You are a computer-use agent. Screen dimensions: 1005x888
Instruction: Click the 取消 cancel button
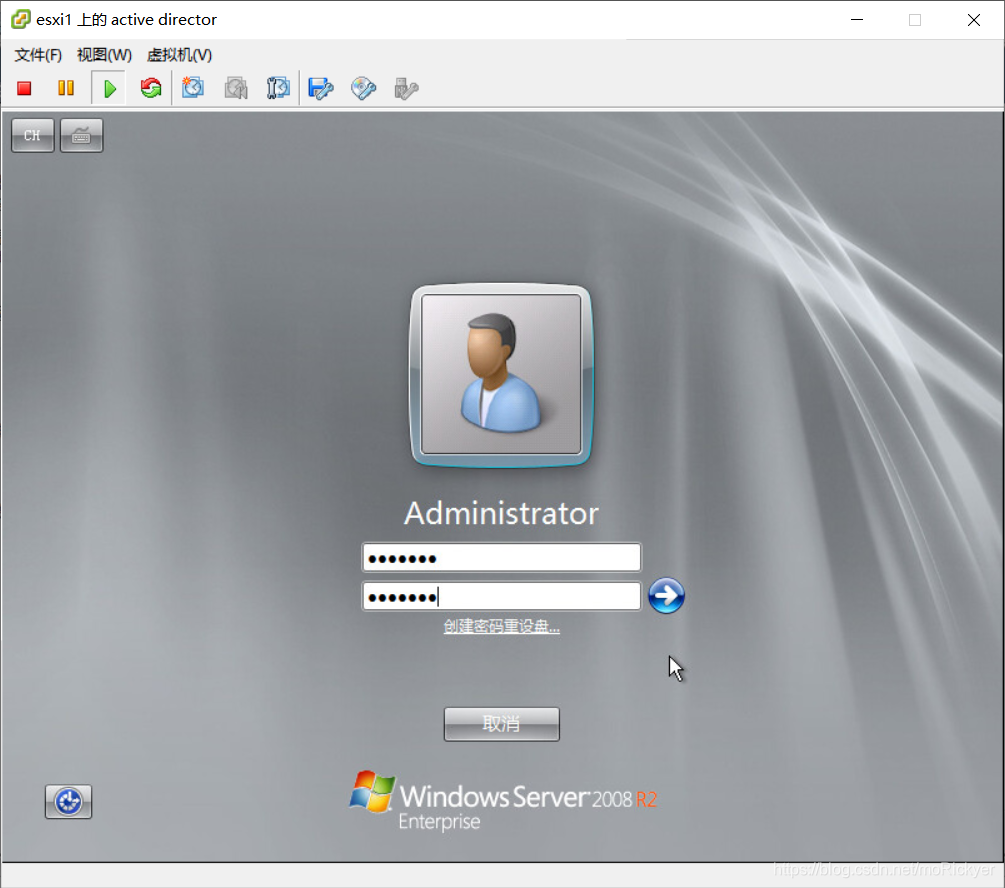click(x=502, y=725)
